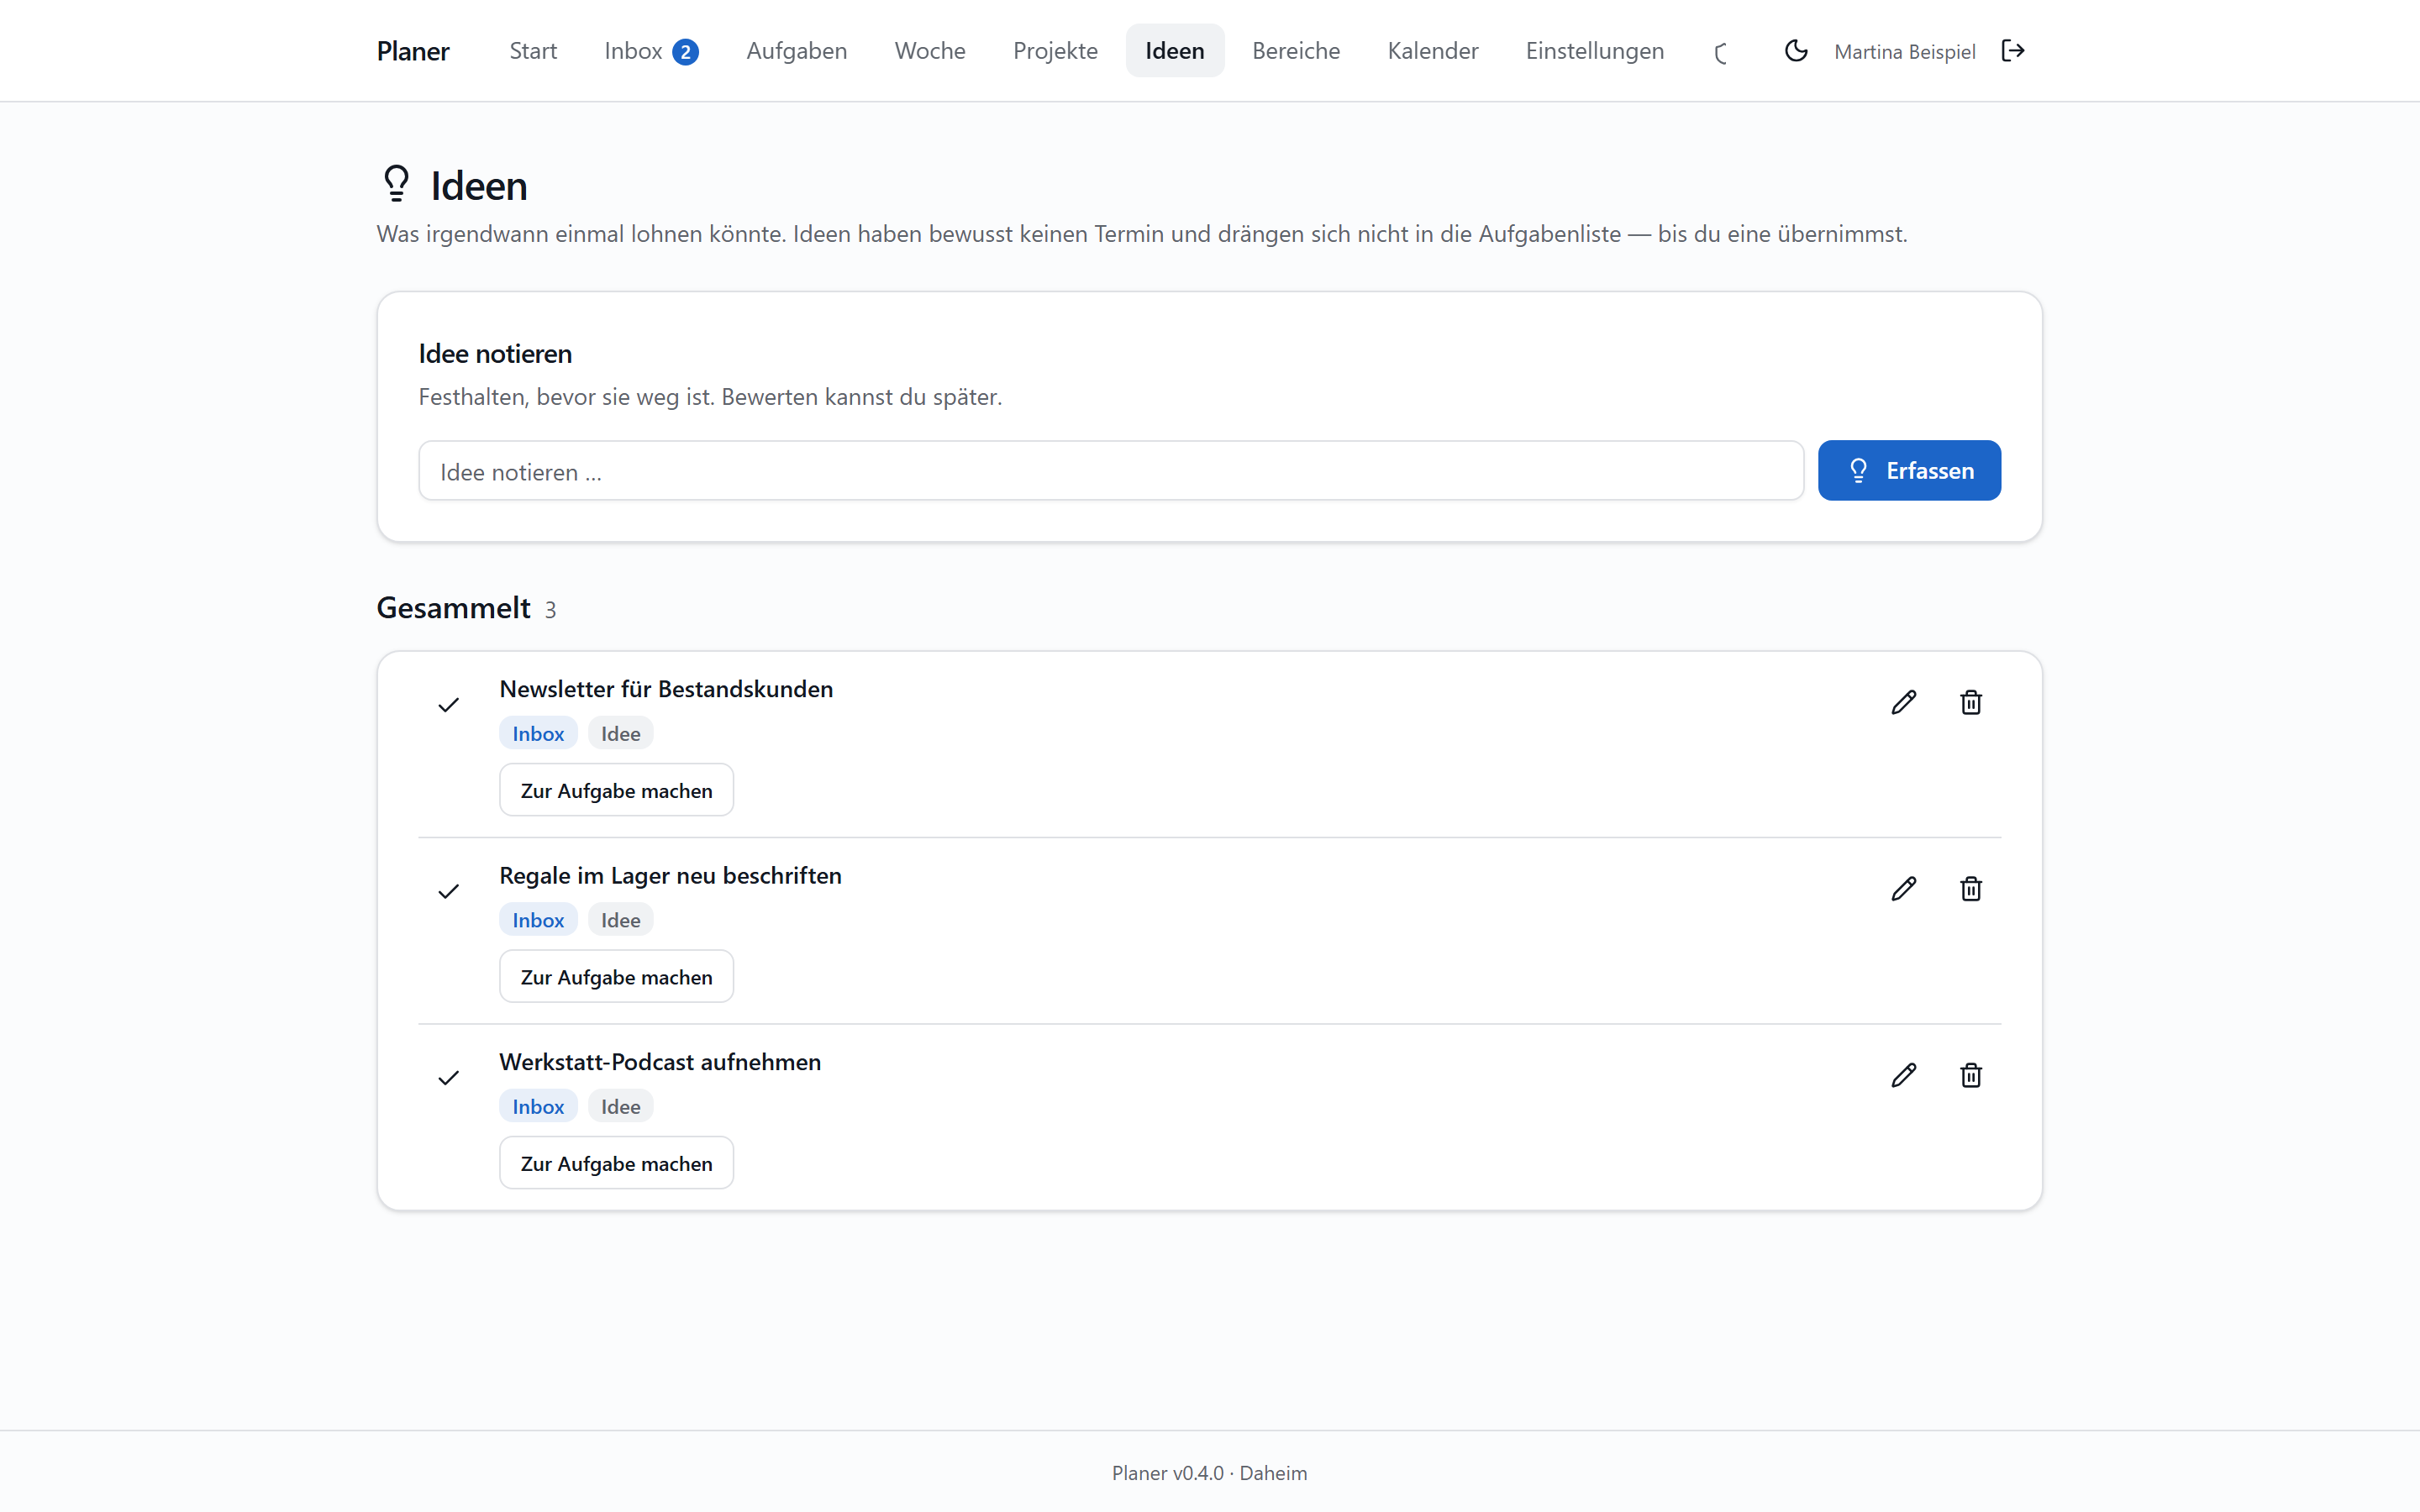
Task: Tick the Werkstatt-Podcast aufnehmen checkmark
Action: pyautogui.click(x=448, y=1077)
